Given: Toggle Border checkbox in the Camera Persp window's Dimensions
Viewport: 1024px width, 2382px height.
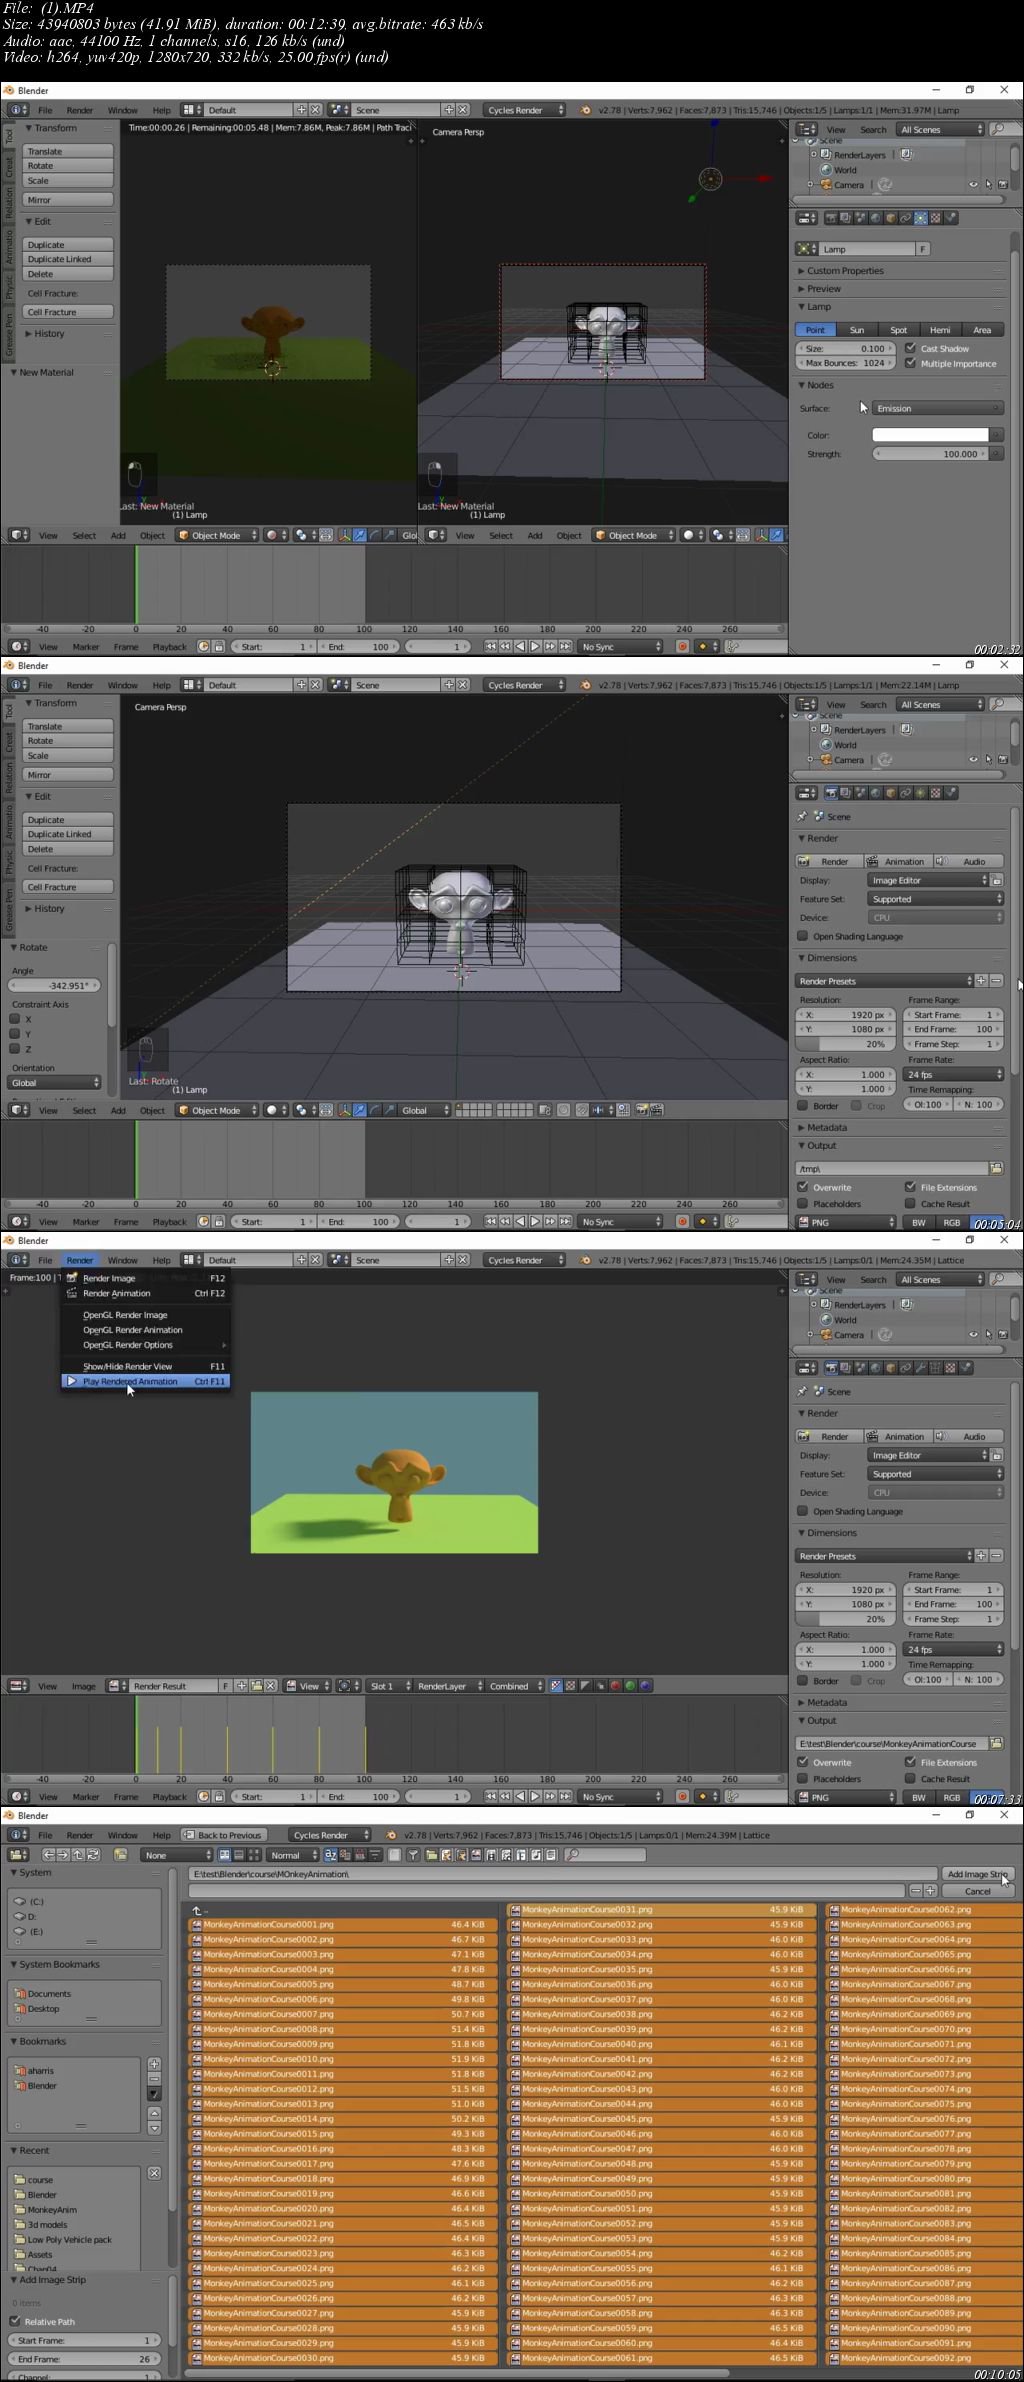Looking at the screenshot, I should coord(803,1105).
